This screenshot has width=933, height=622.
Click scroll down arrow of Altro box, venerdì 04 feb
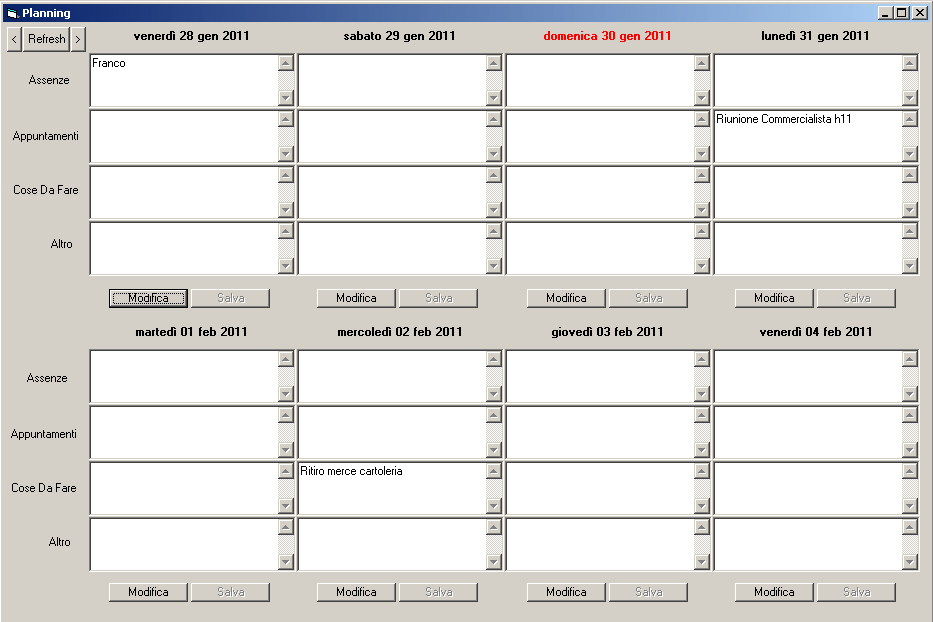tap(910, 562)
